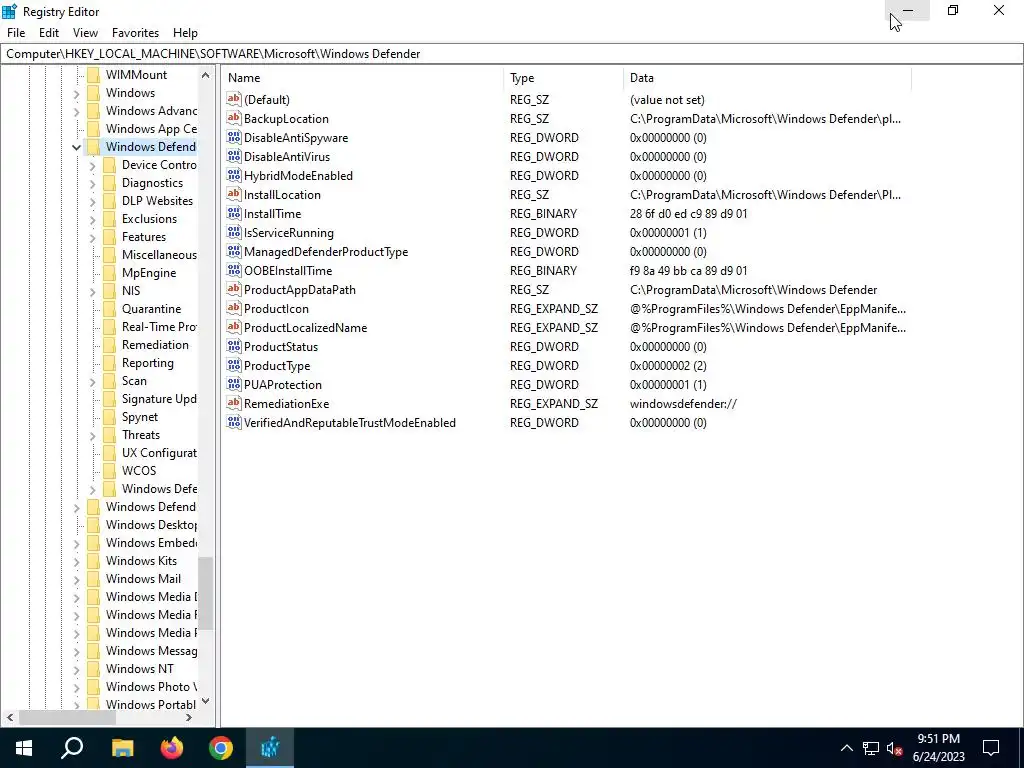Expand the Exclusions subkey
Viewport: 1024px width, 768px height.
(93, 219)
